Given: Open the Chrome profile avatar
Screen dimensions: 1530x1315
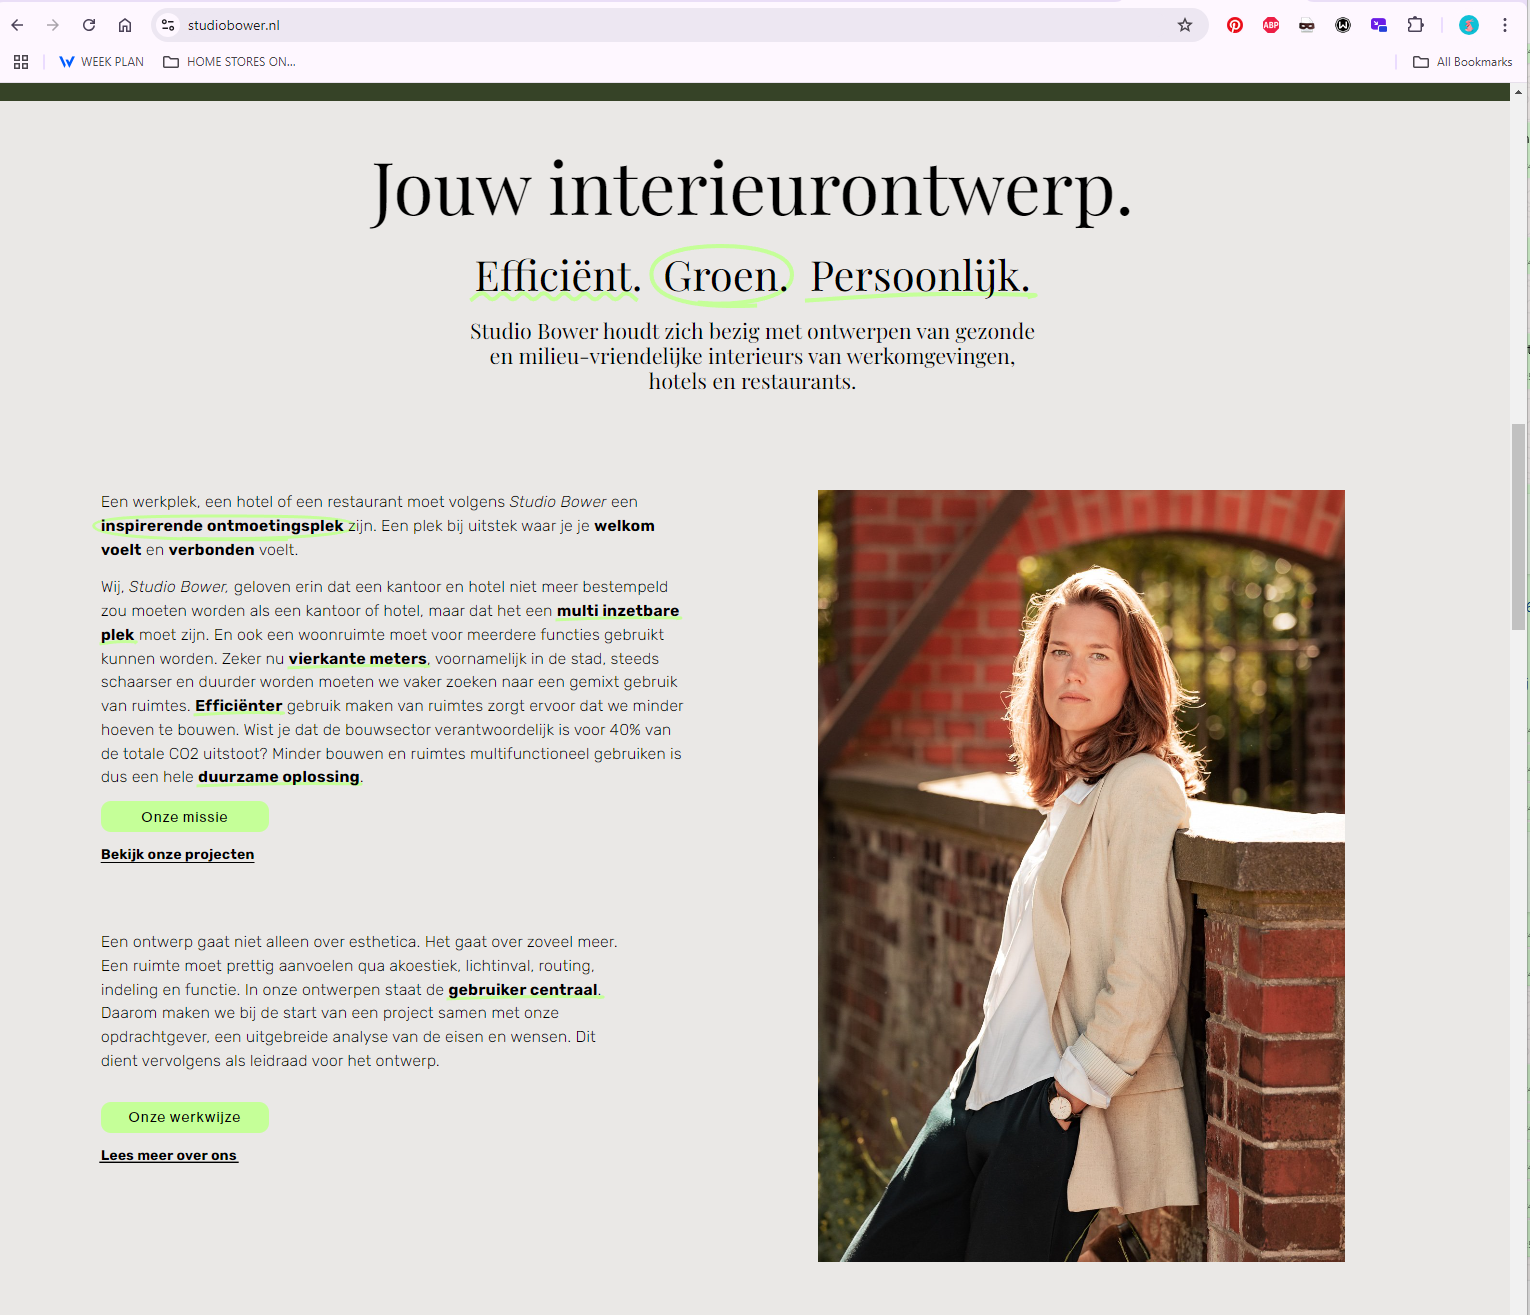Looking at the screenshot, I should pyautogui.click(x=1469, y=25).
